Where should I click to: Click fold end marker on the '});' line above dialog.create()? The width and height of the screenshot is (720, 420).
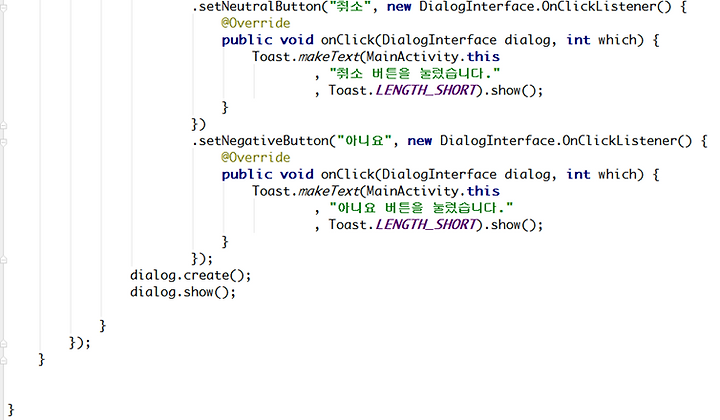click(x=4, y=260)
